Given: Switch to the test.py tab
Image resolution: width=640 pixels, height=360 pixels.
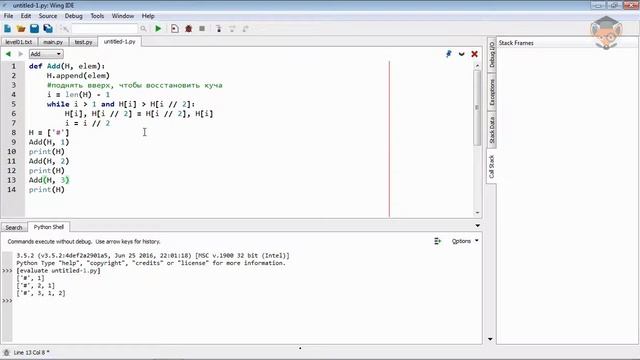Looking at the screenshot, I should click(x=83, y=42).
